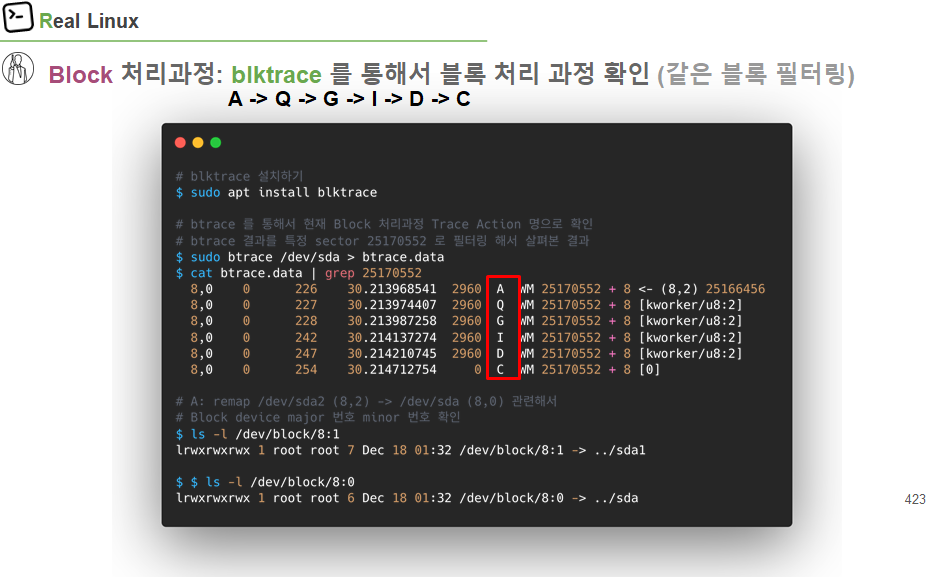
Task: Click the "A -> Q -> G -> I -> D -> C" sequence text
Action: pos(349,99)
